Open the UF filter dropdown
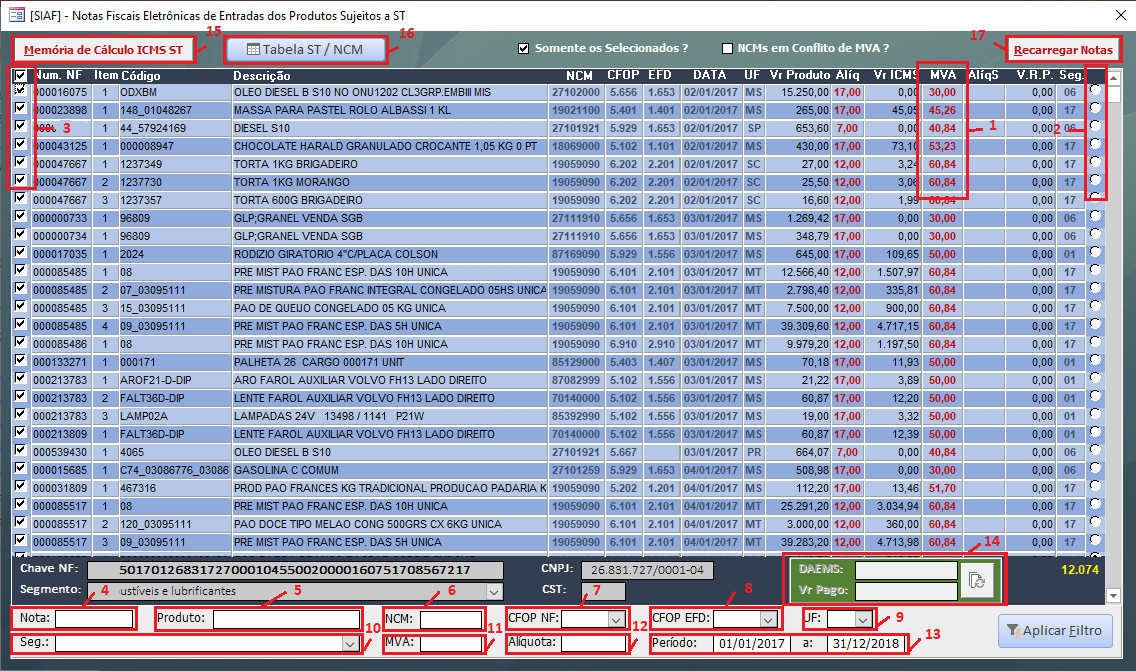The width and height of the screenshot is (1136, 671). (864, 619)
